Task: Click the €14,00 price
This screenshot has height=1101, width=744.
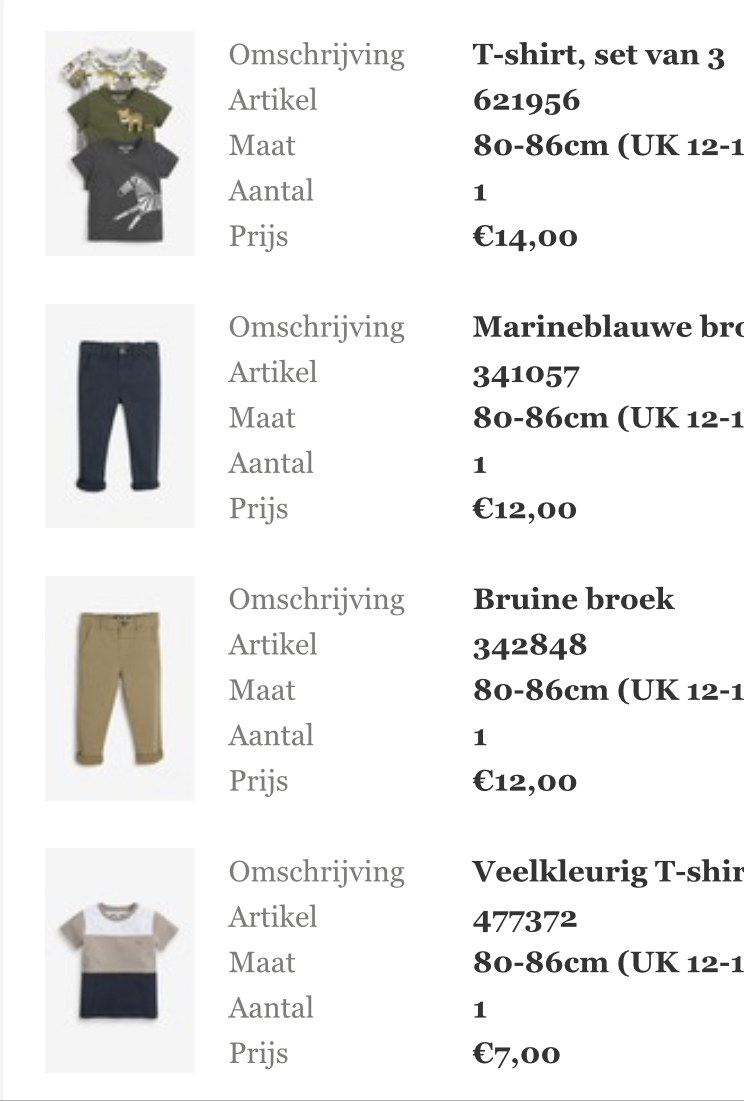Action: click(525, 237)
